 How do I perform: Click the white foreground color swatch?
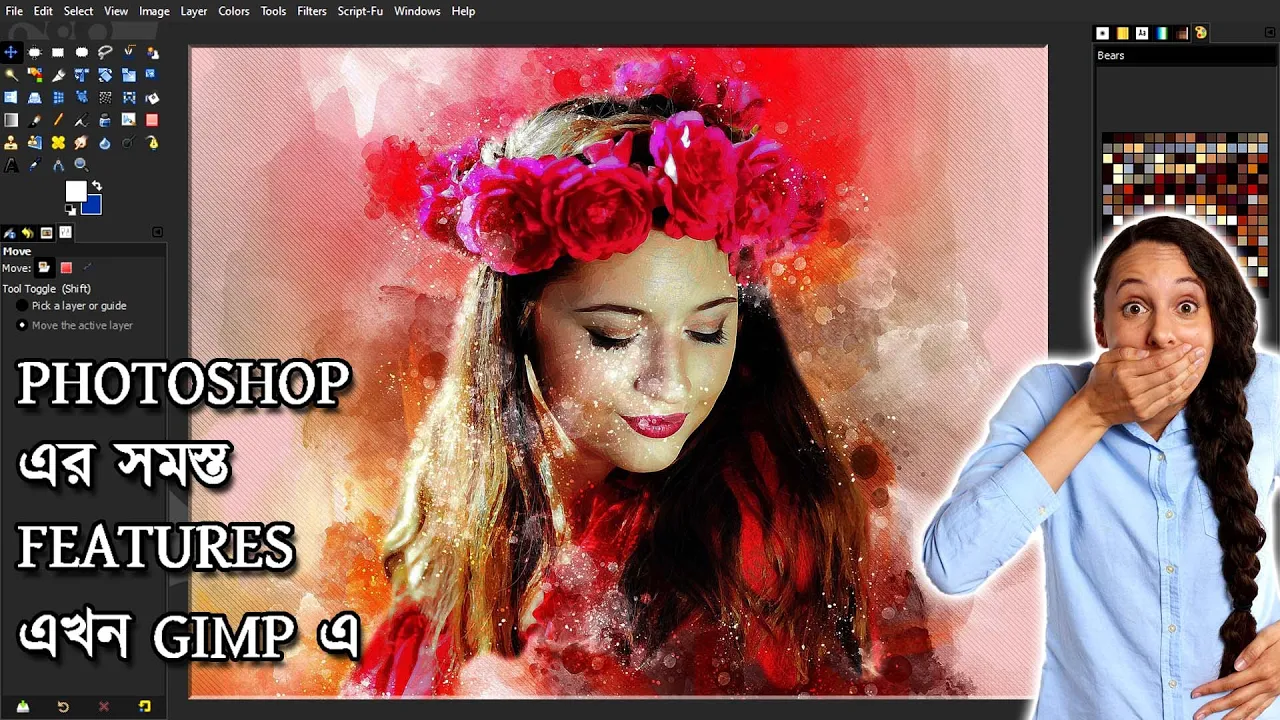point(74,189)
